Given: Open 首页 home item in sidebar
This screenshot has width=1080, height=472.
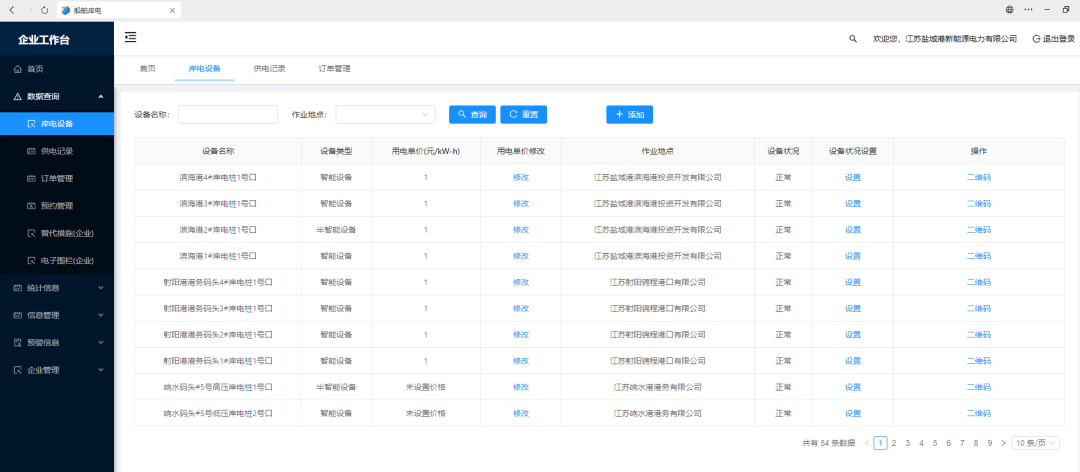Looking at the screenshot, I should pyautogui.click(x=35, y=69).
